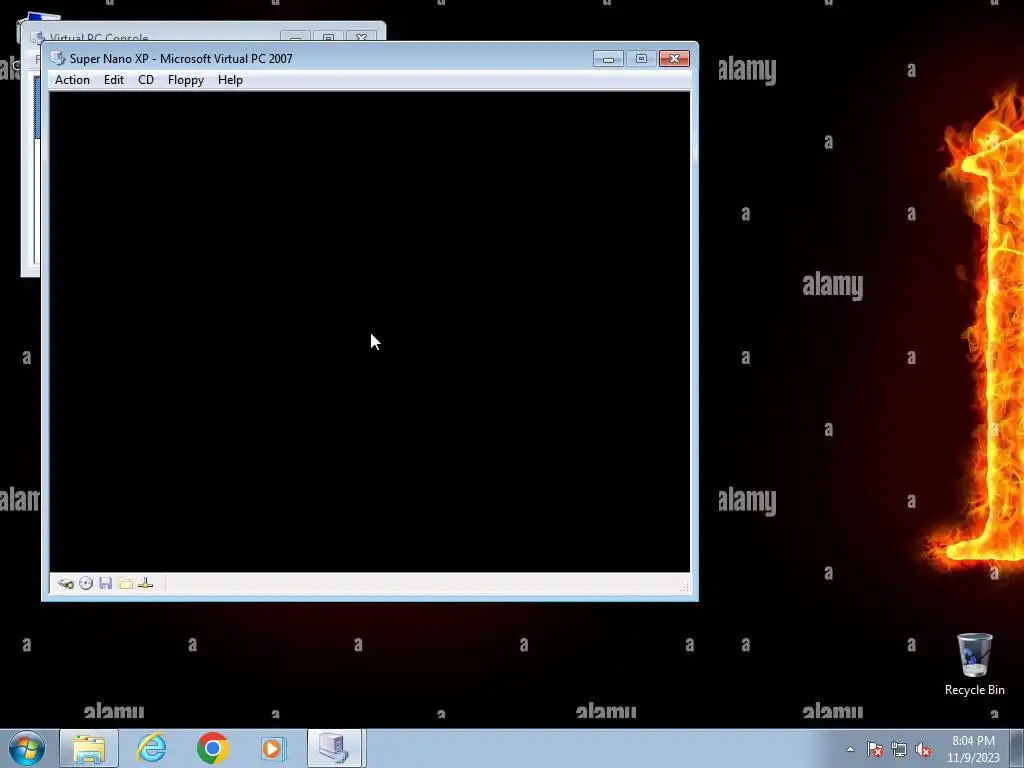Click the muted volume tray icon
1024x768 pixels.
point(923,750)
